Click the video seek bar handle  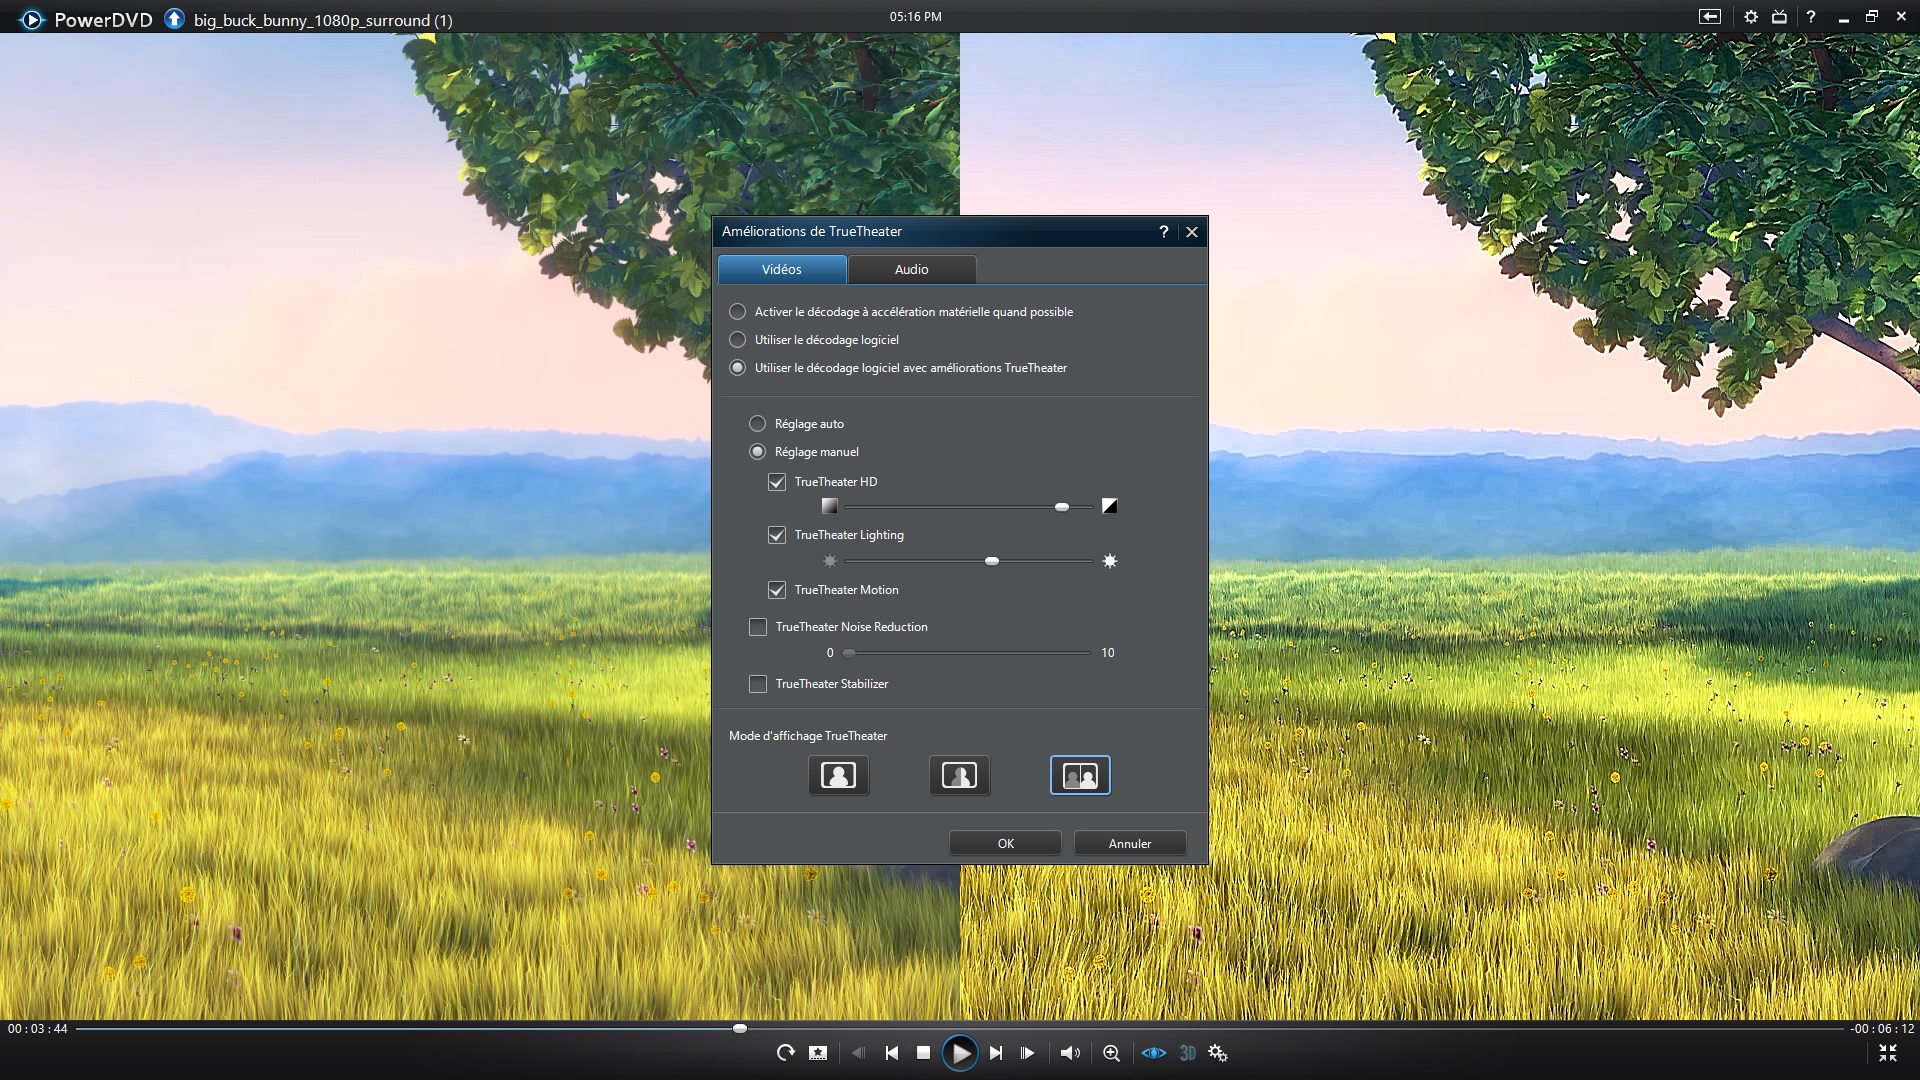740,1028
